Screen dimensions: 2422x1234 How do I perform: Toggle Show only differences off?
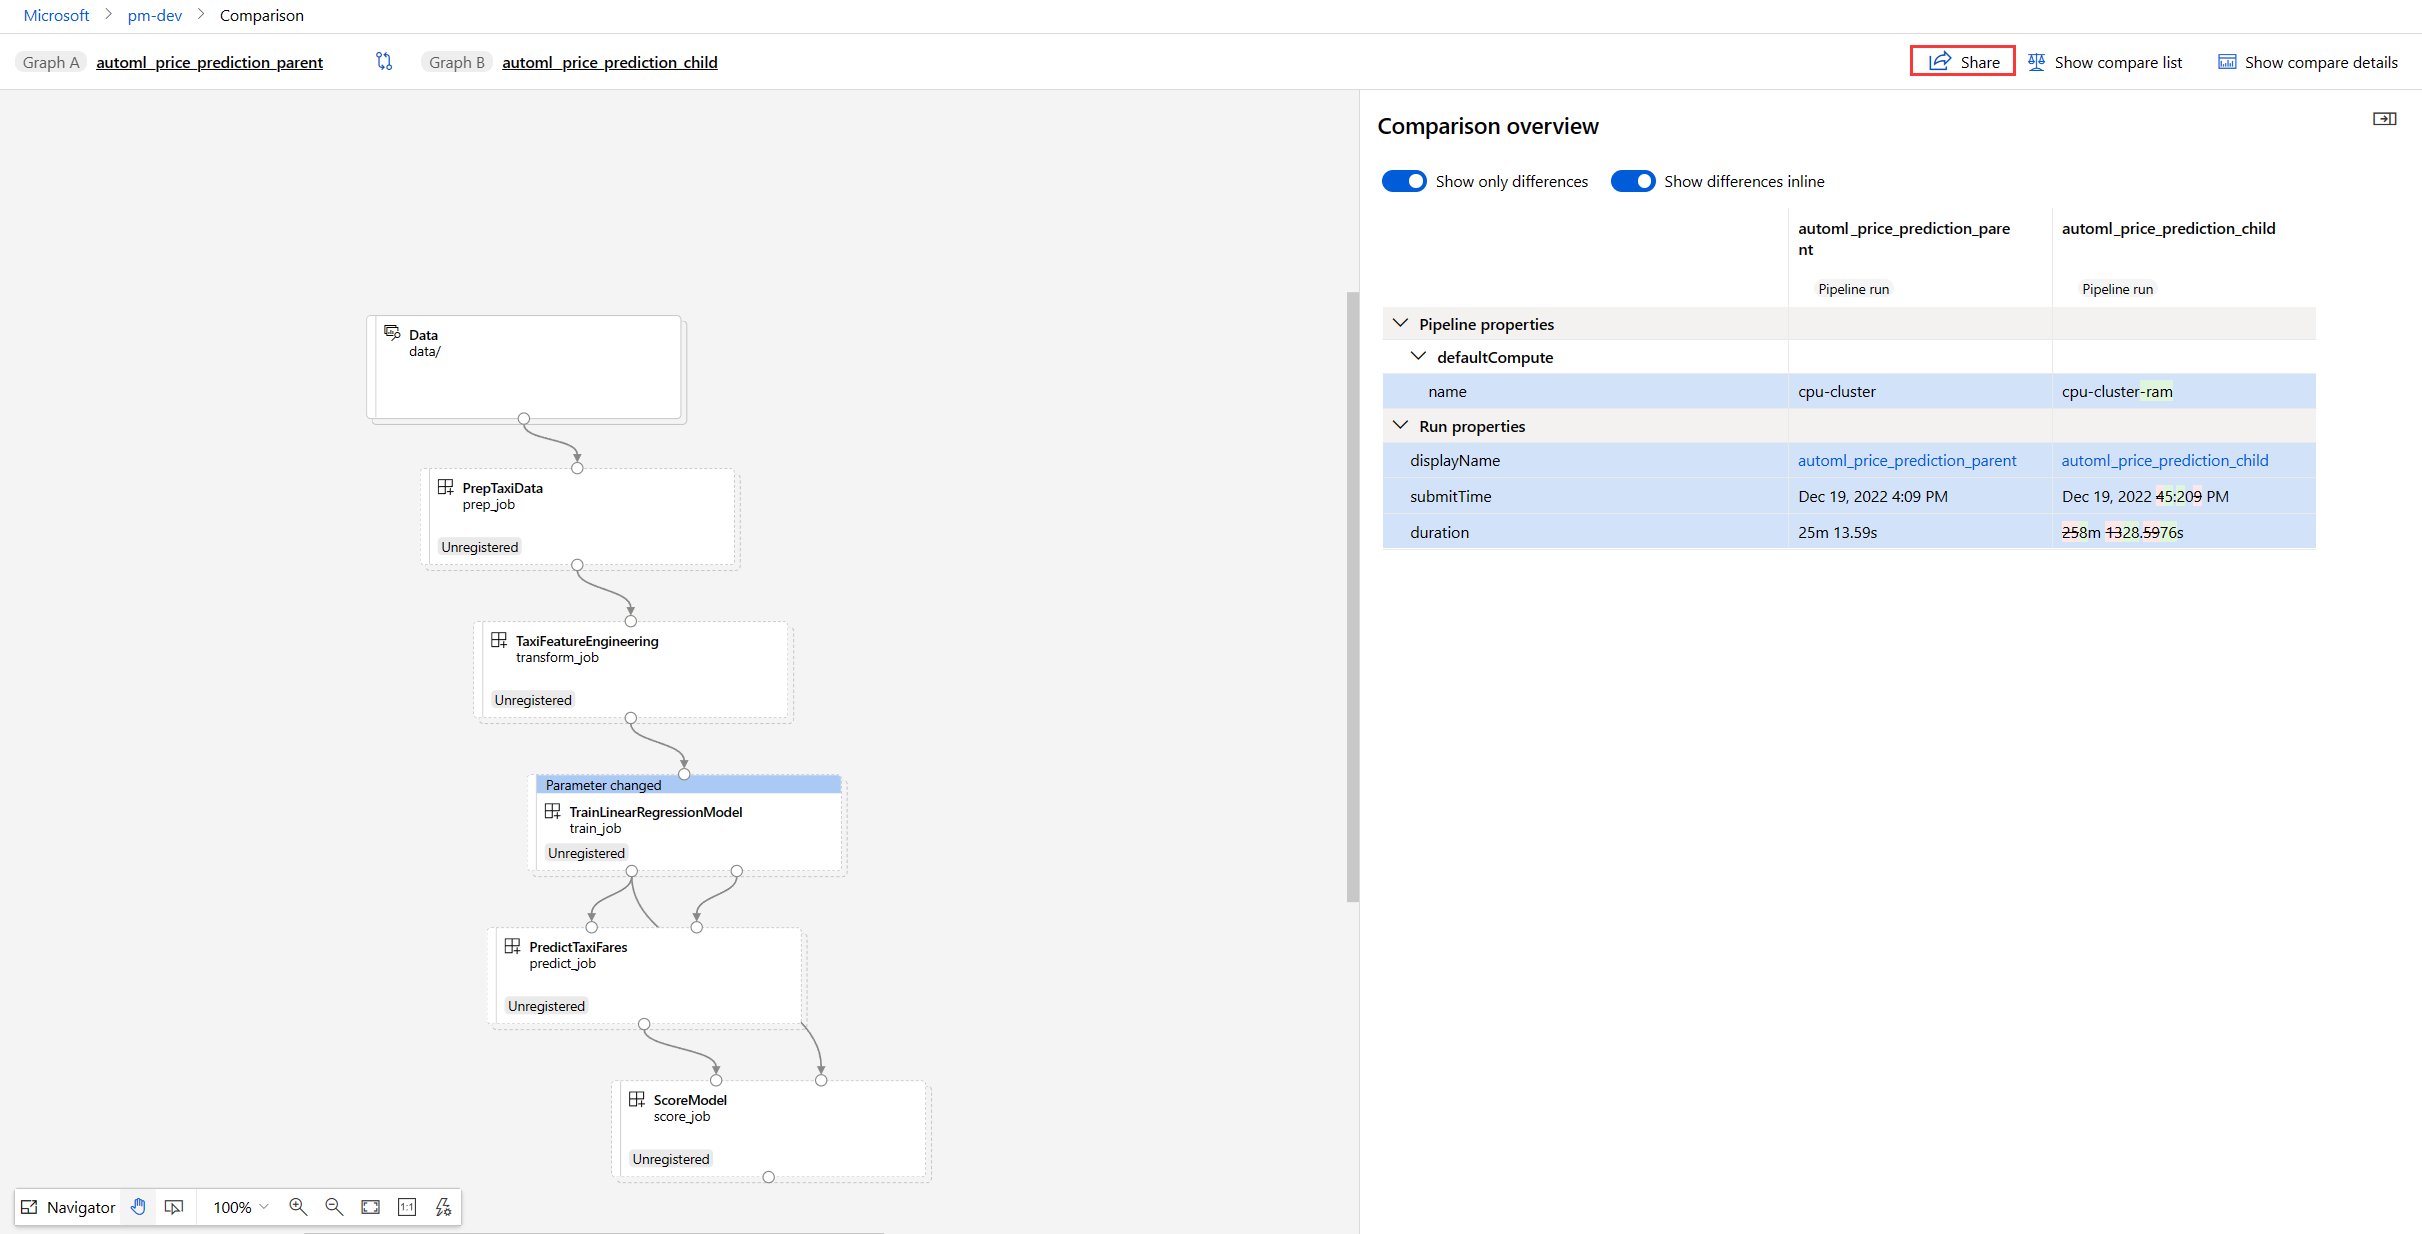(1404, 181)
